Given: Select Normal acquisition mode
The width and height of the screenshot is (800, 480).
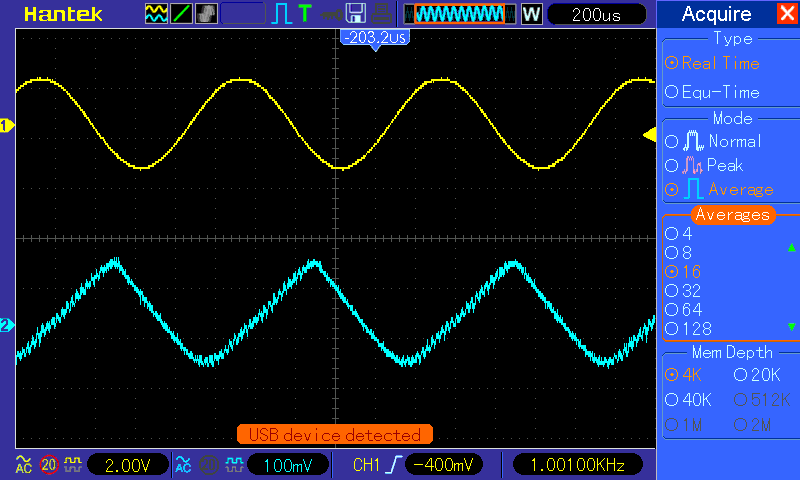Looking at the screenshot, I should 713,141.
